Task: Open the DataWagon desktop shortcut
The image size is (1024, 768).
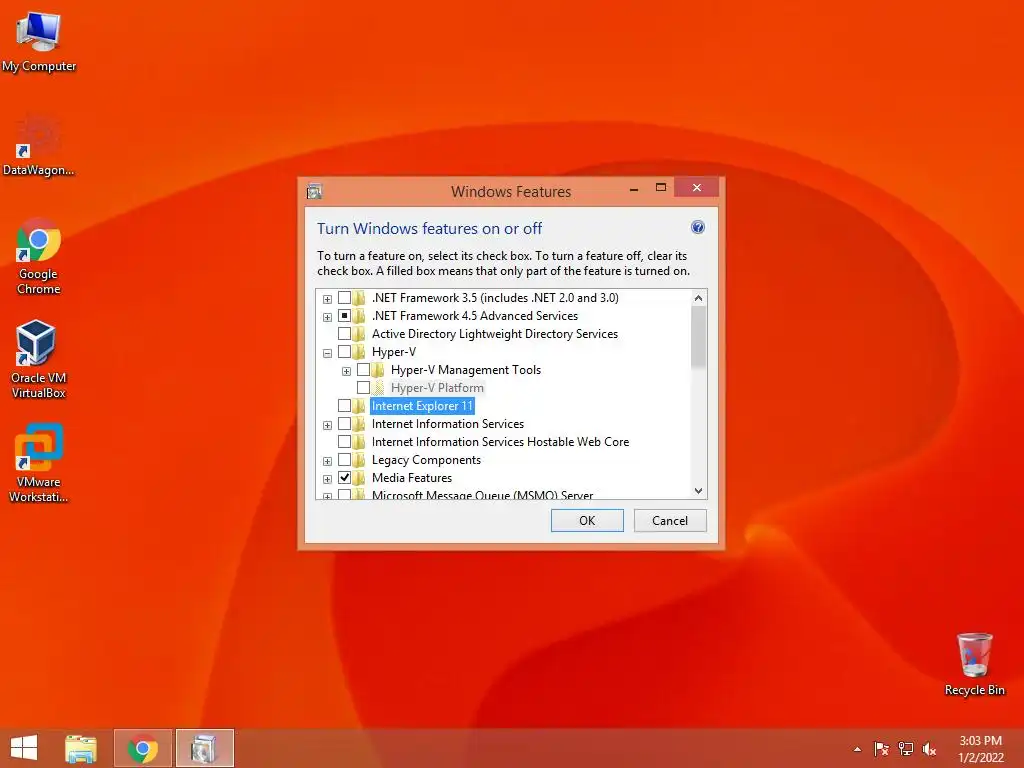Action: [39, 144]
